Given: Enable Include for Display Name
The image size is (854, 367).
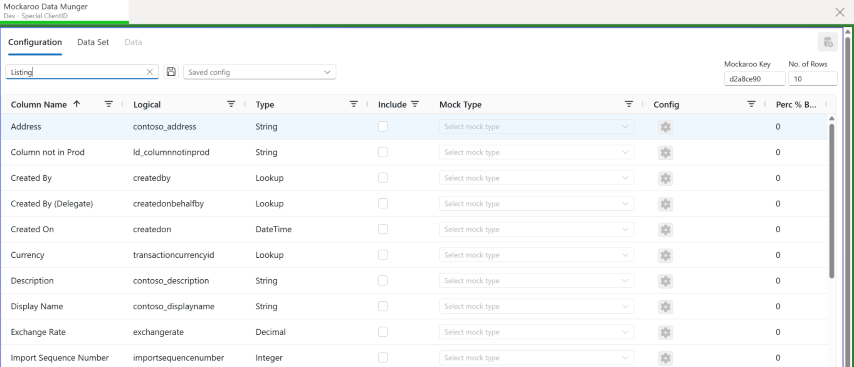Looking at the screenshot, I should coord(383,306).
